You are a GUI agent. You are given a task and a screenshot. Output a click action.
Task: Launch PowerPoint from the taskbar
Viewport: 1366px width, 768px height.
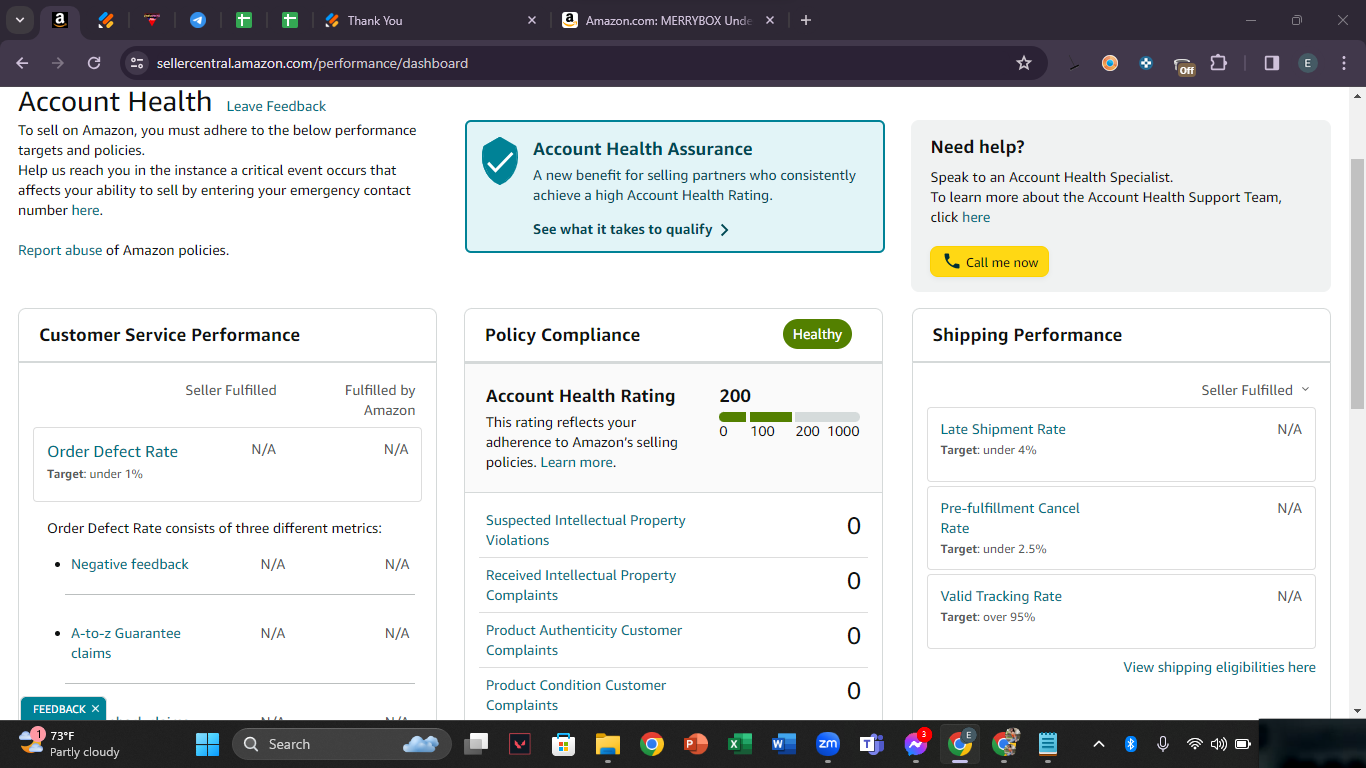coord(695,744)
